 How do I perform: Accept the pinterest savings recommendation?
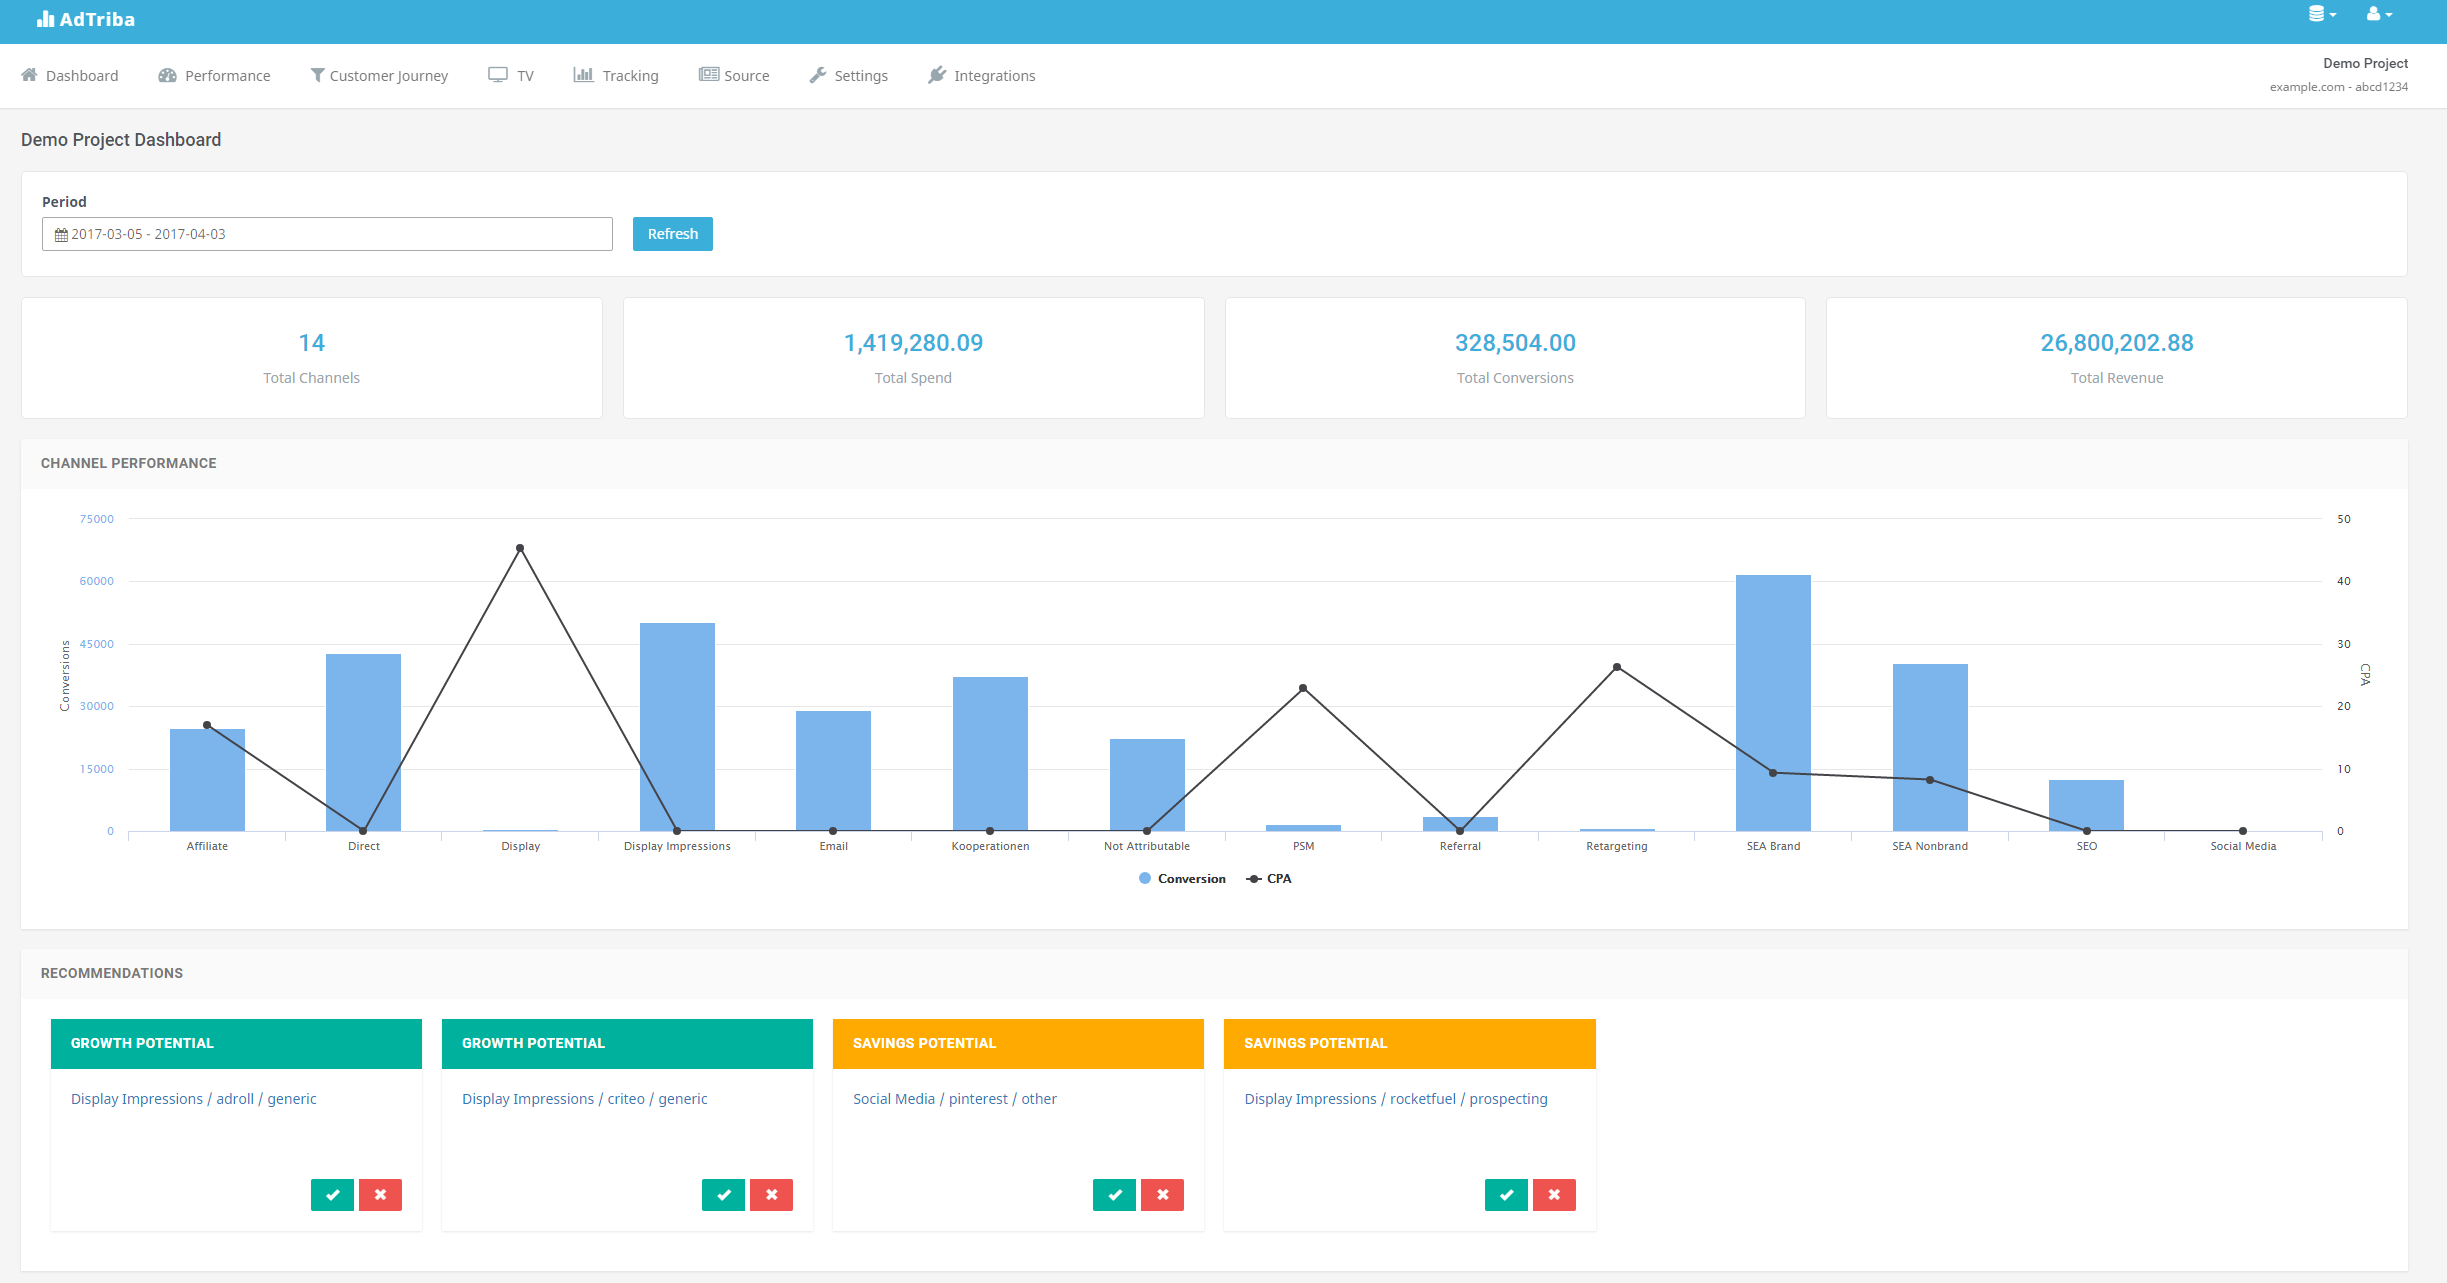tap(1114, 1195)
